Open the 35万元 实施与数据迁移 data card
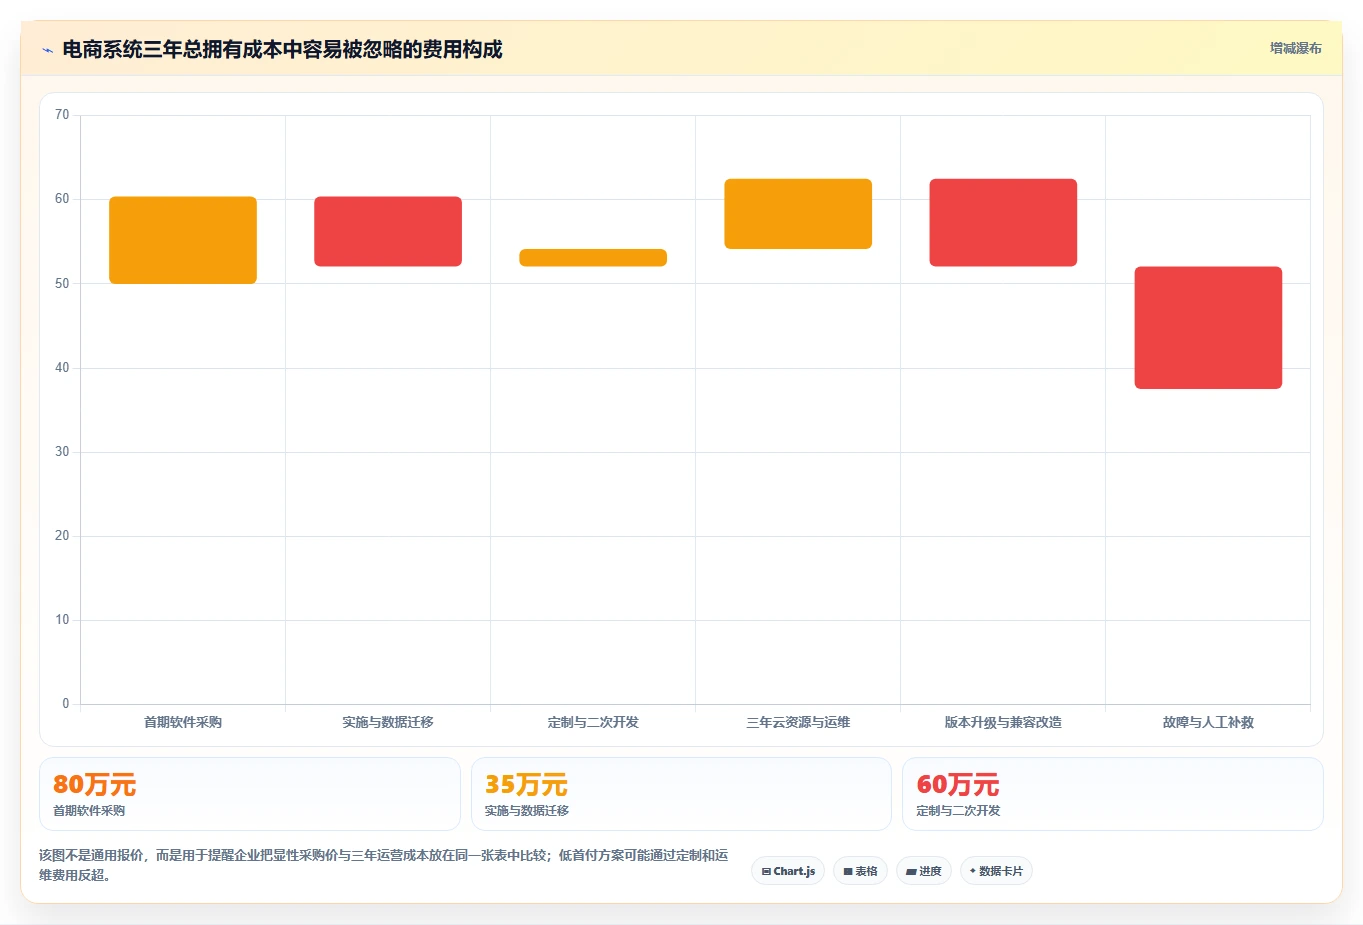 pos(681,794)
